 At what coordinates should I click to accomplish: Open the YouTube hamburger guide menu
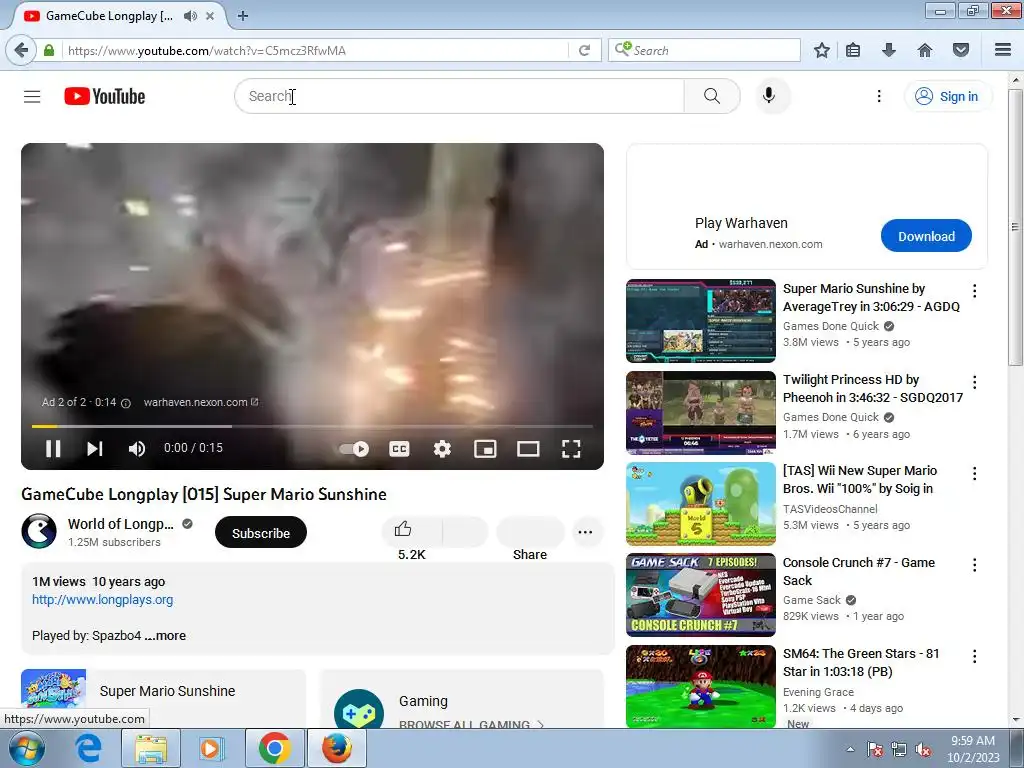[32, 97]
